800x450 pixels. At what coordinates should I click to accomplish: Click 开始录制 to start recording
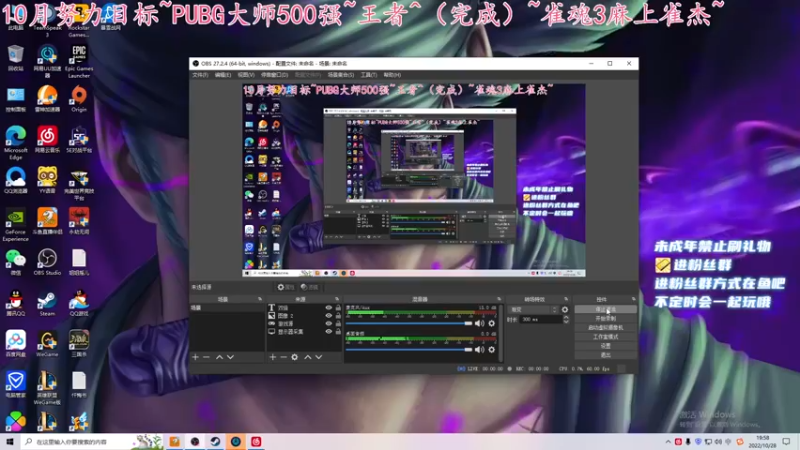coord(606,318)
